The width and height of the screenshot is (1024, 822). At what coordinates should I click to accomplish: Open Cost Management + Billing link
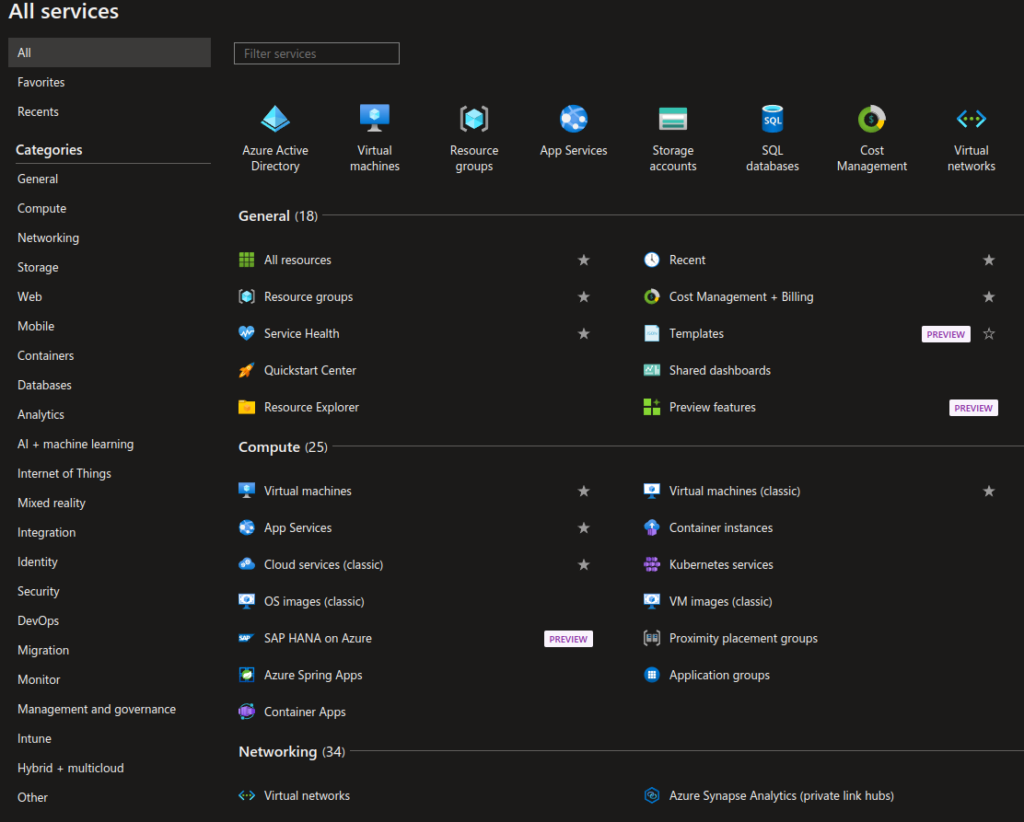pyautogui.click(x=741, y=297)
